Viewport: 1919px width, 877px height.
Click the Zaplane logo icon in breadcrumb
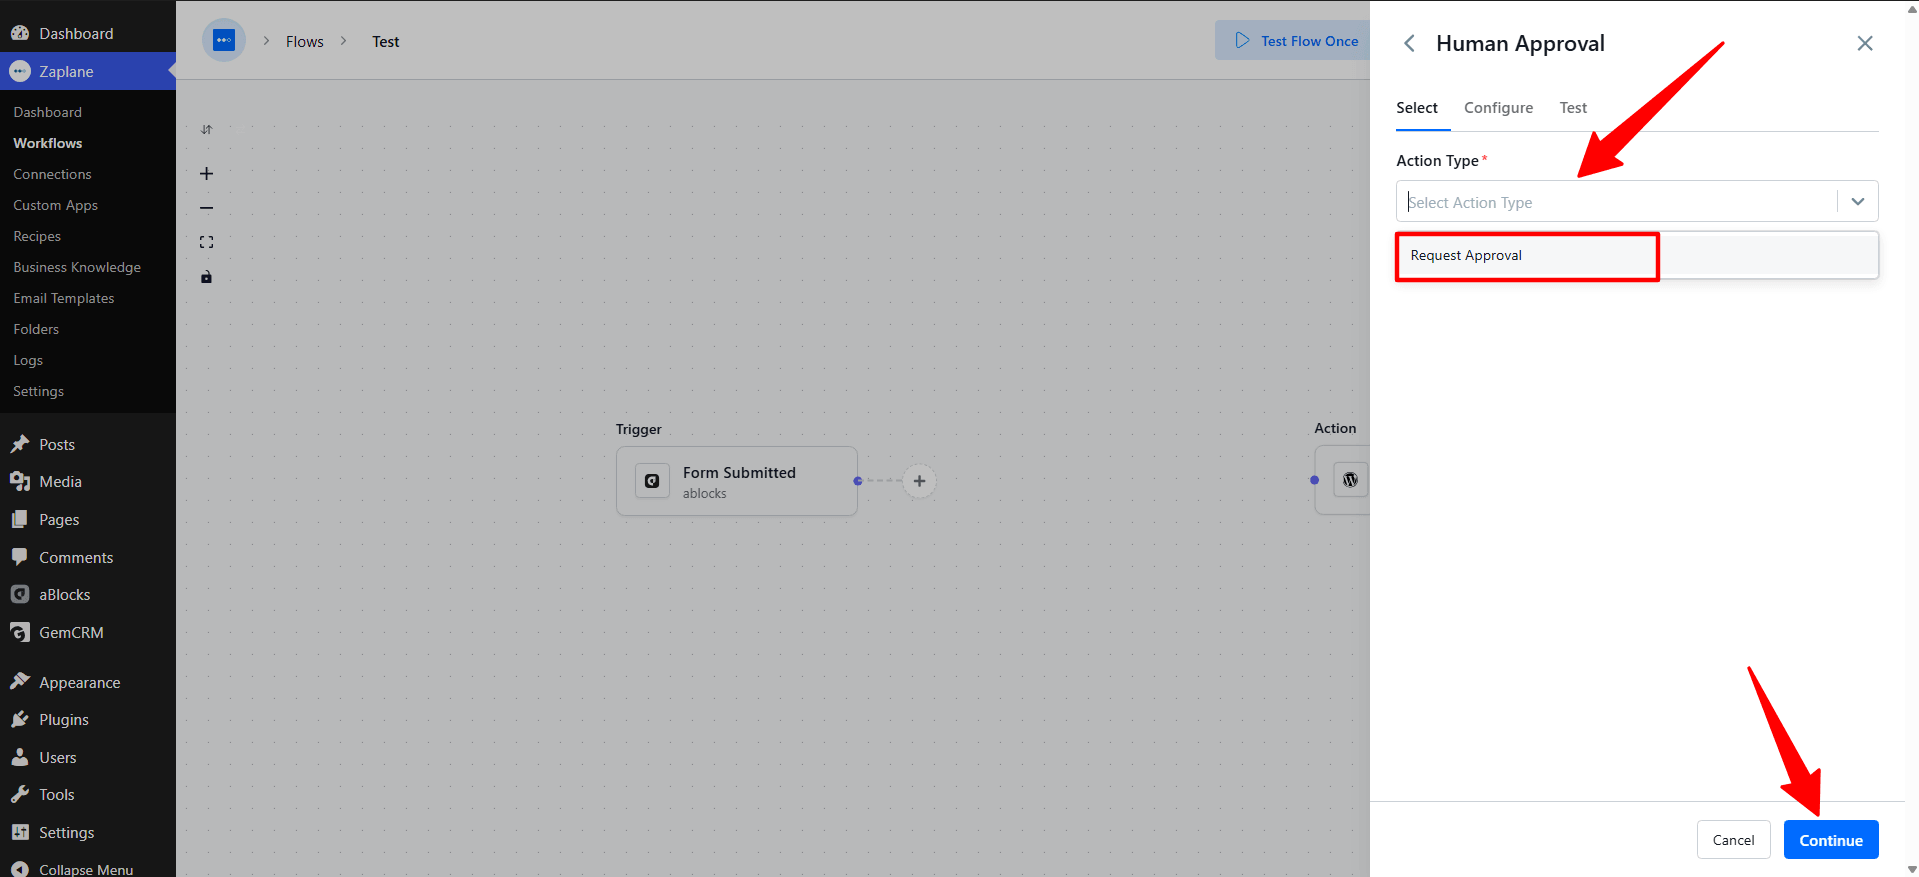(224, 41)
